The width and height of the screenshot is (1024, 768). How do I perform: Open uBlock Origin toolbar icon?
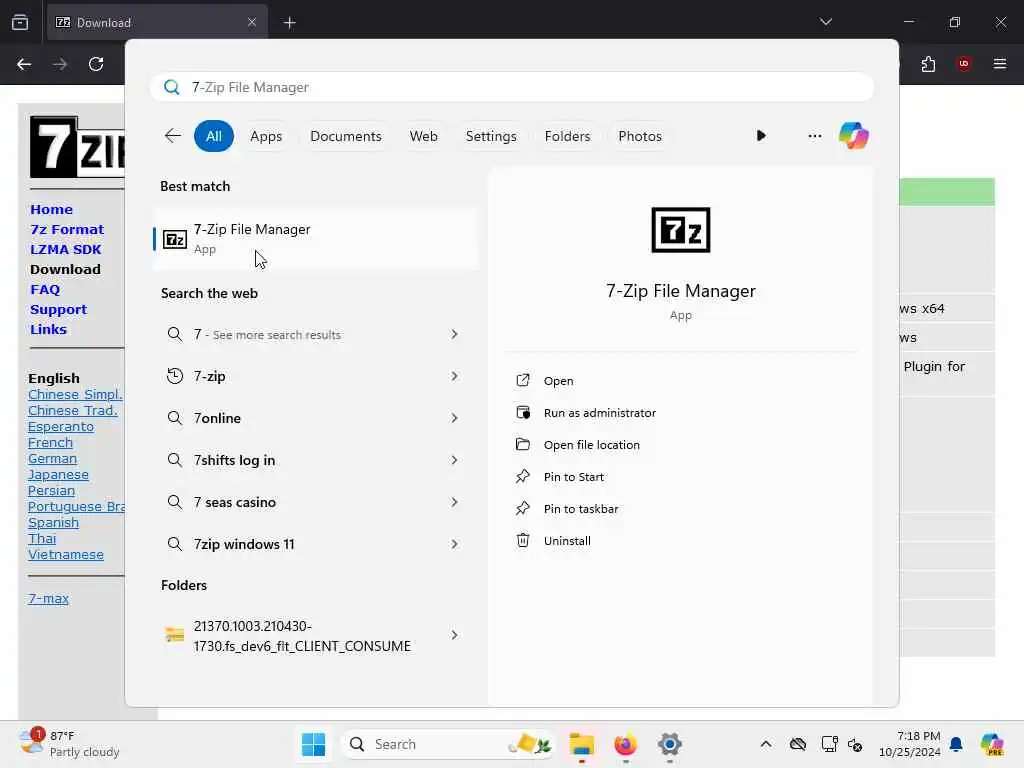pos(963,64)
